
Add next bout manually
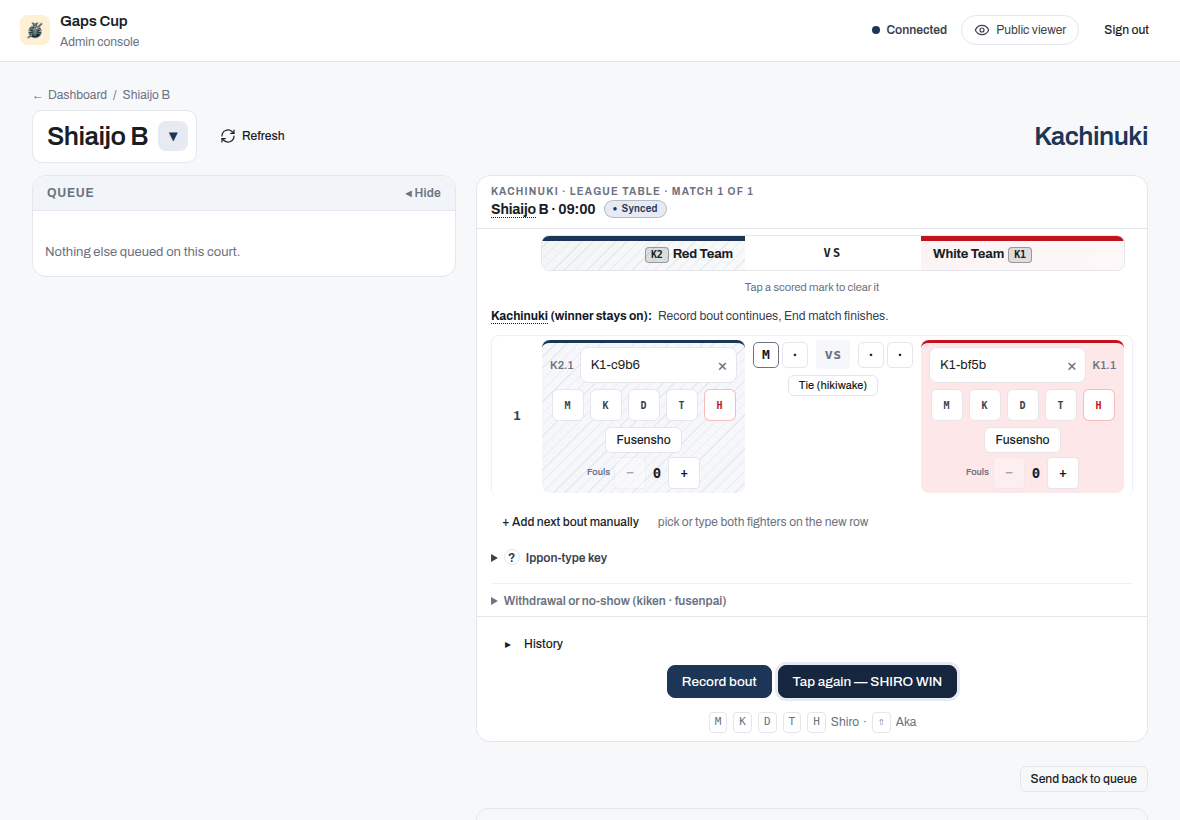click(570, 522)
